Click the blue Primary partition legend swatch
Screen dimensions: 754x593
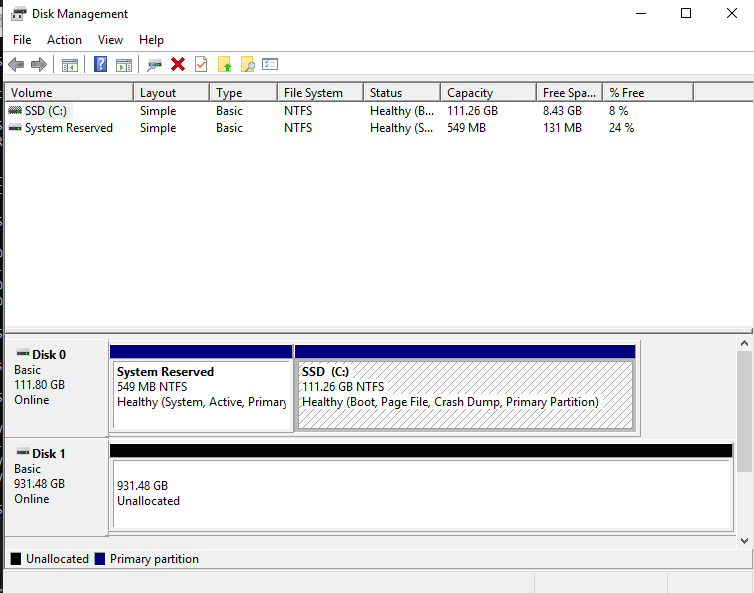click(100, 559)
